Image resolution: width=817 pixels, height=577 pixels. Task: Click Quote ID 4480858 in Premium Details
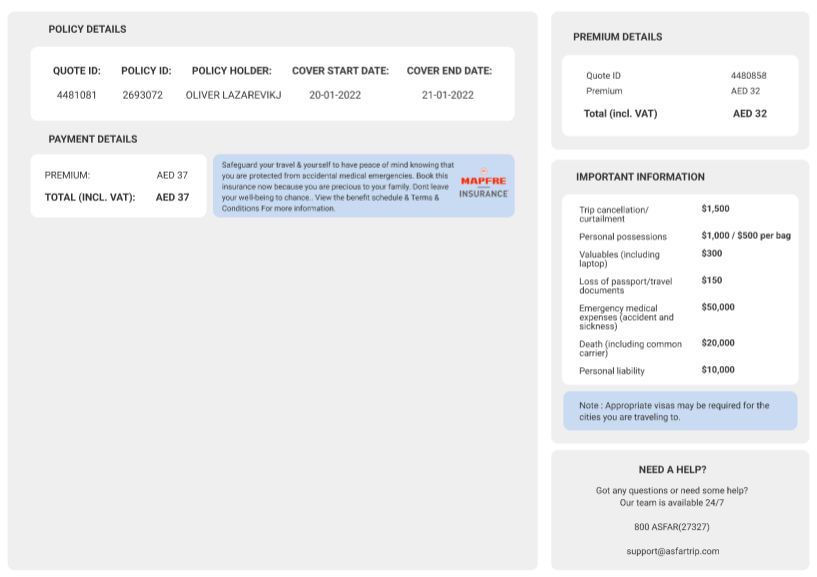pyautogui.click(x=749, y=76)
